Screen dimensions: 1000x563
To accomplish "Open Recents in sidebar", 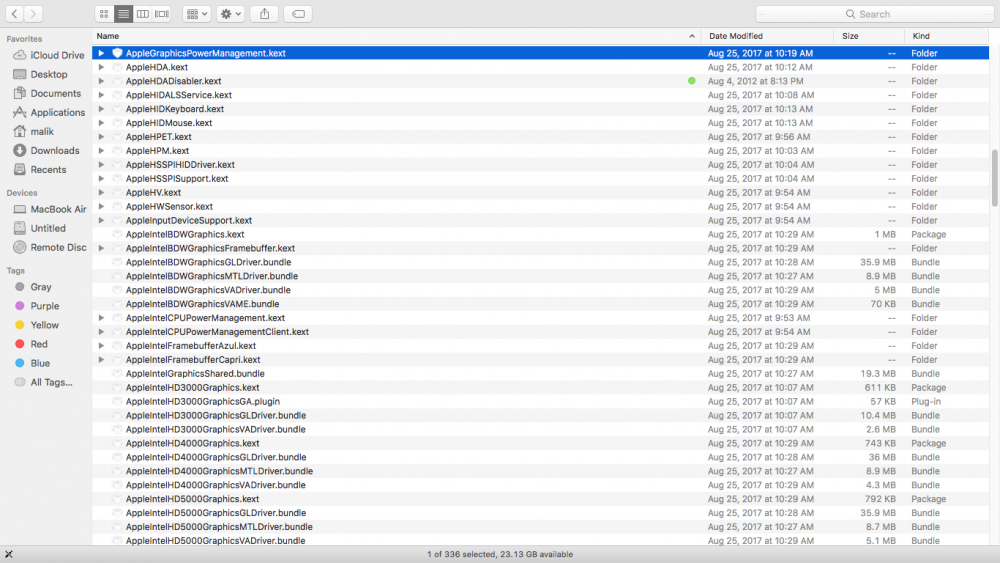I will click(x=40, y=170).
